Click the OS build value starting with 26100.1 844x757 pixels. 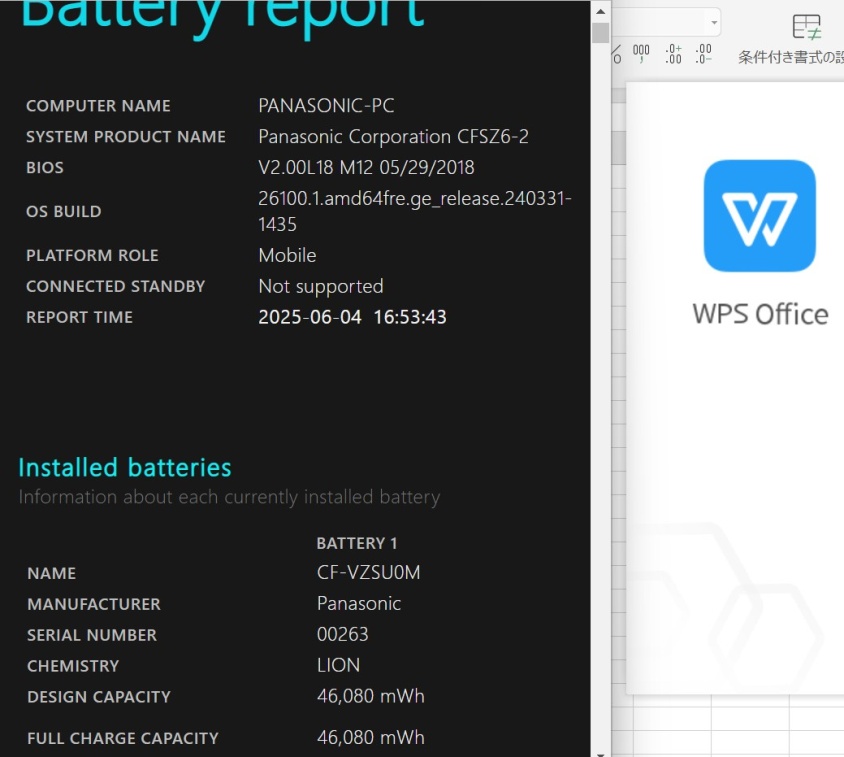(x=414, y=211)
